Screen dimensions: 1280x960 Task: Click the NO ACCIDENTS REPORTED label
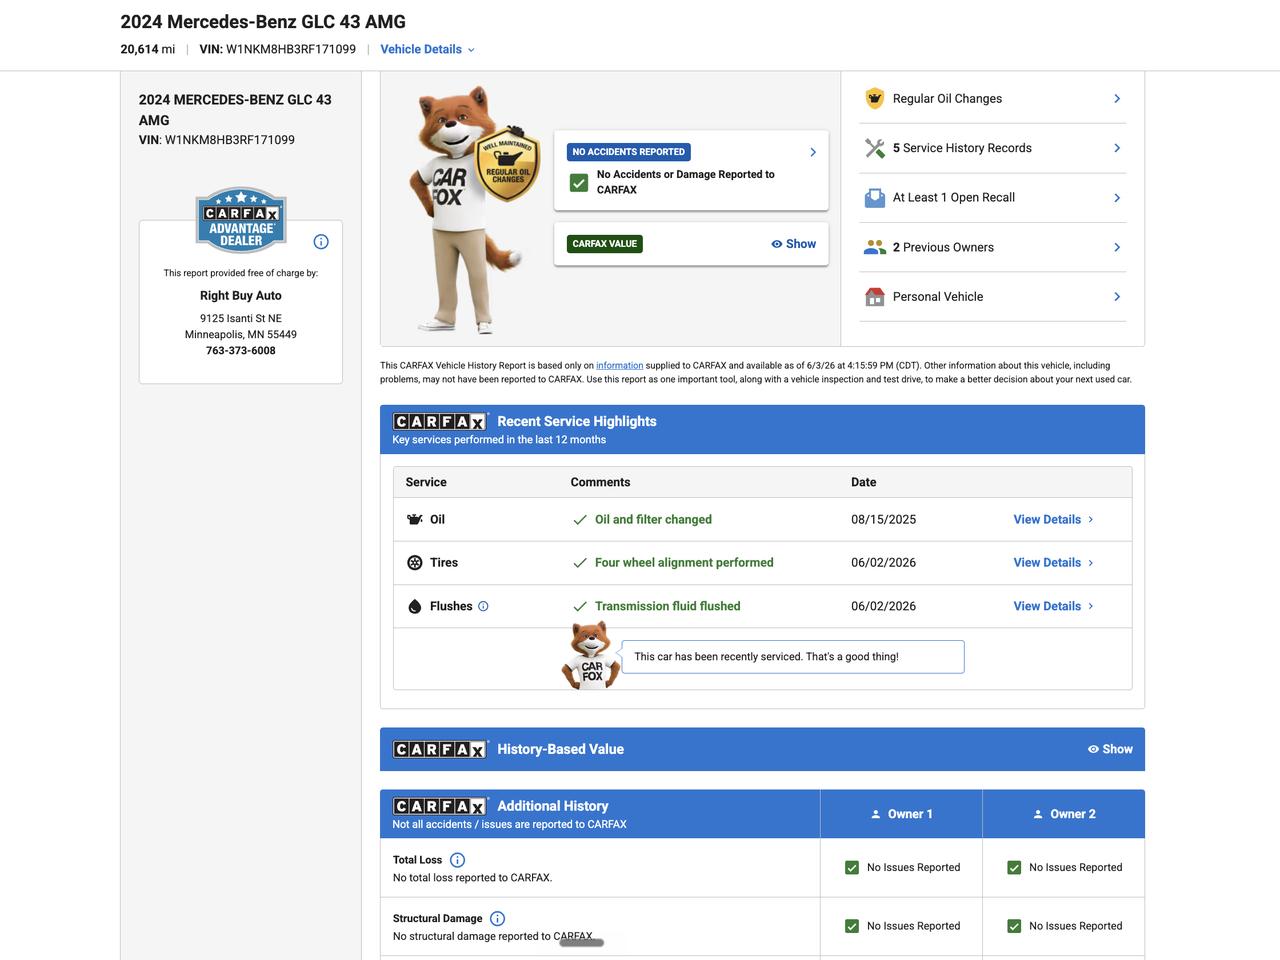point(629,152)
